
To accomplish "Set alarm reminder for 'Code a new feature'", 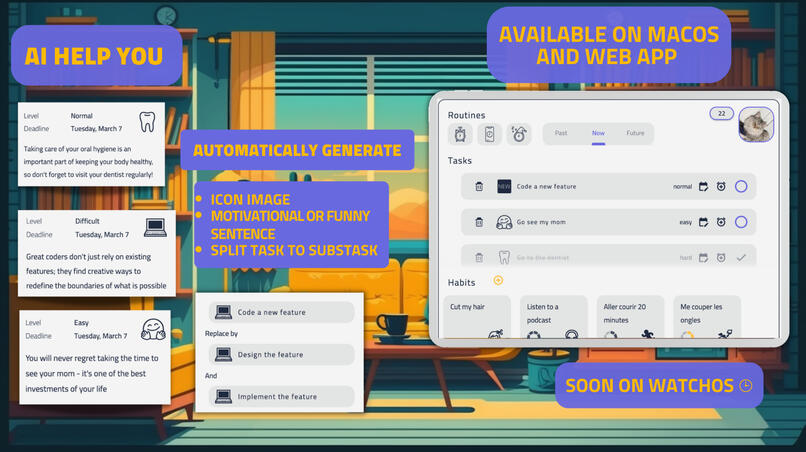I will tap(721, 187).
